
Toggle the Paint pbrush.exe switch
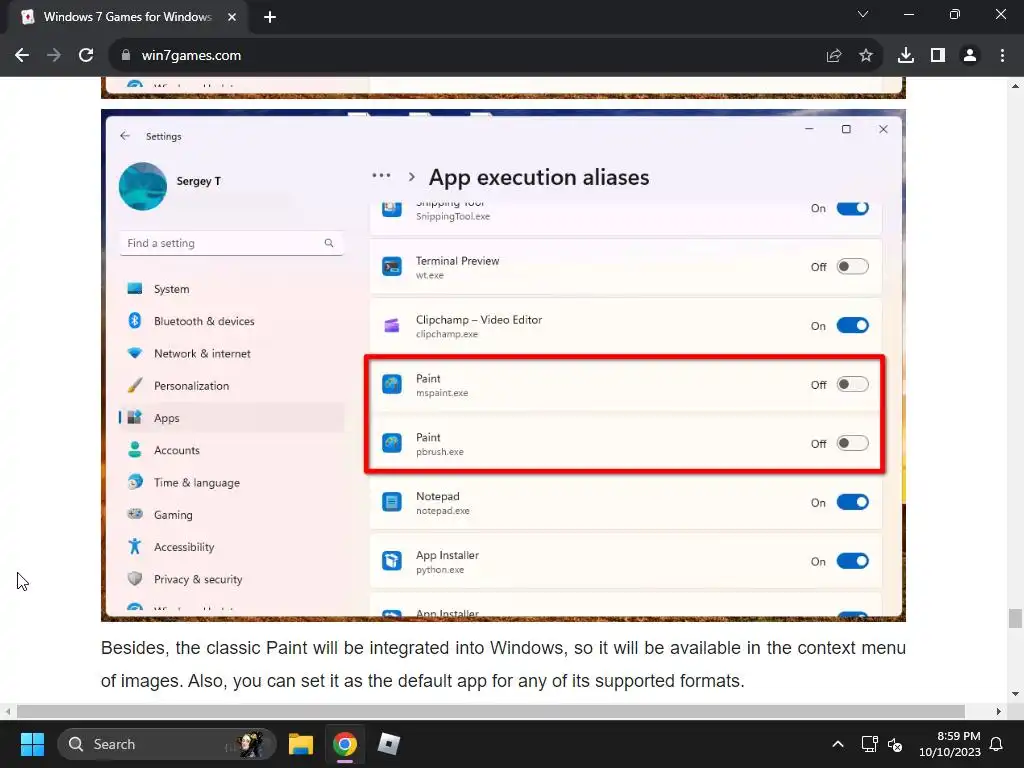click(x=852, y=443)
